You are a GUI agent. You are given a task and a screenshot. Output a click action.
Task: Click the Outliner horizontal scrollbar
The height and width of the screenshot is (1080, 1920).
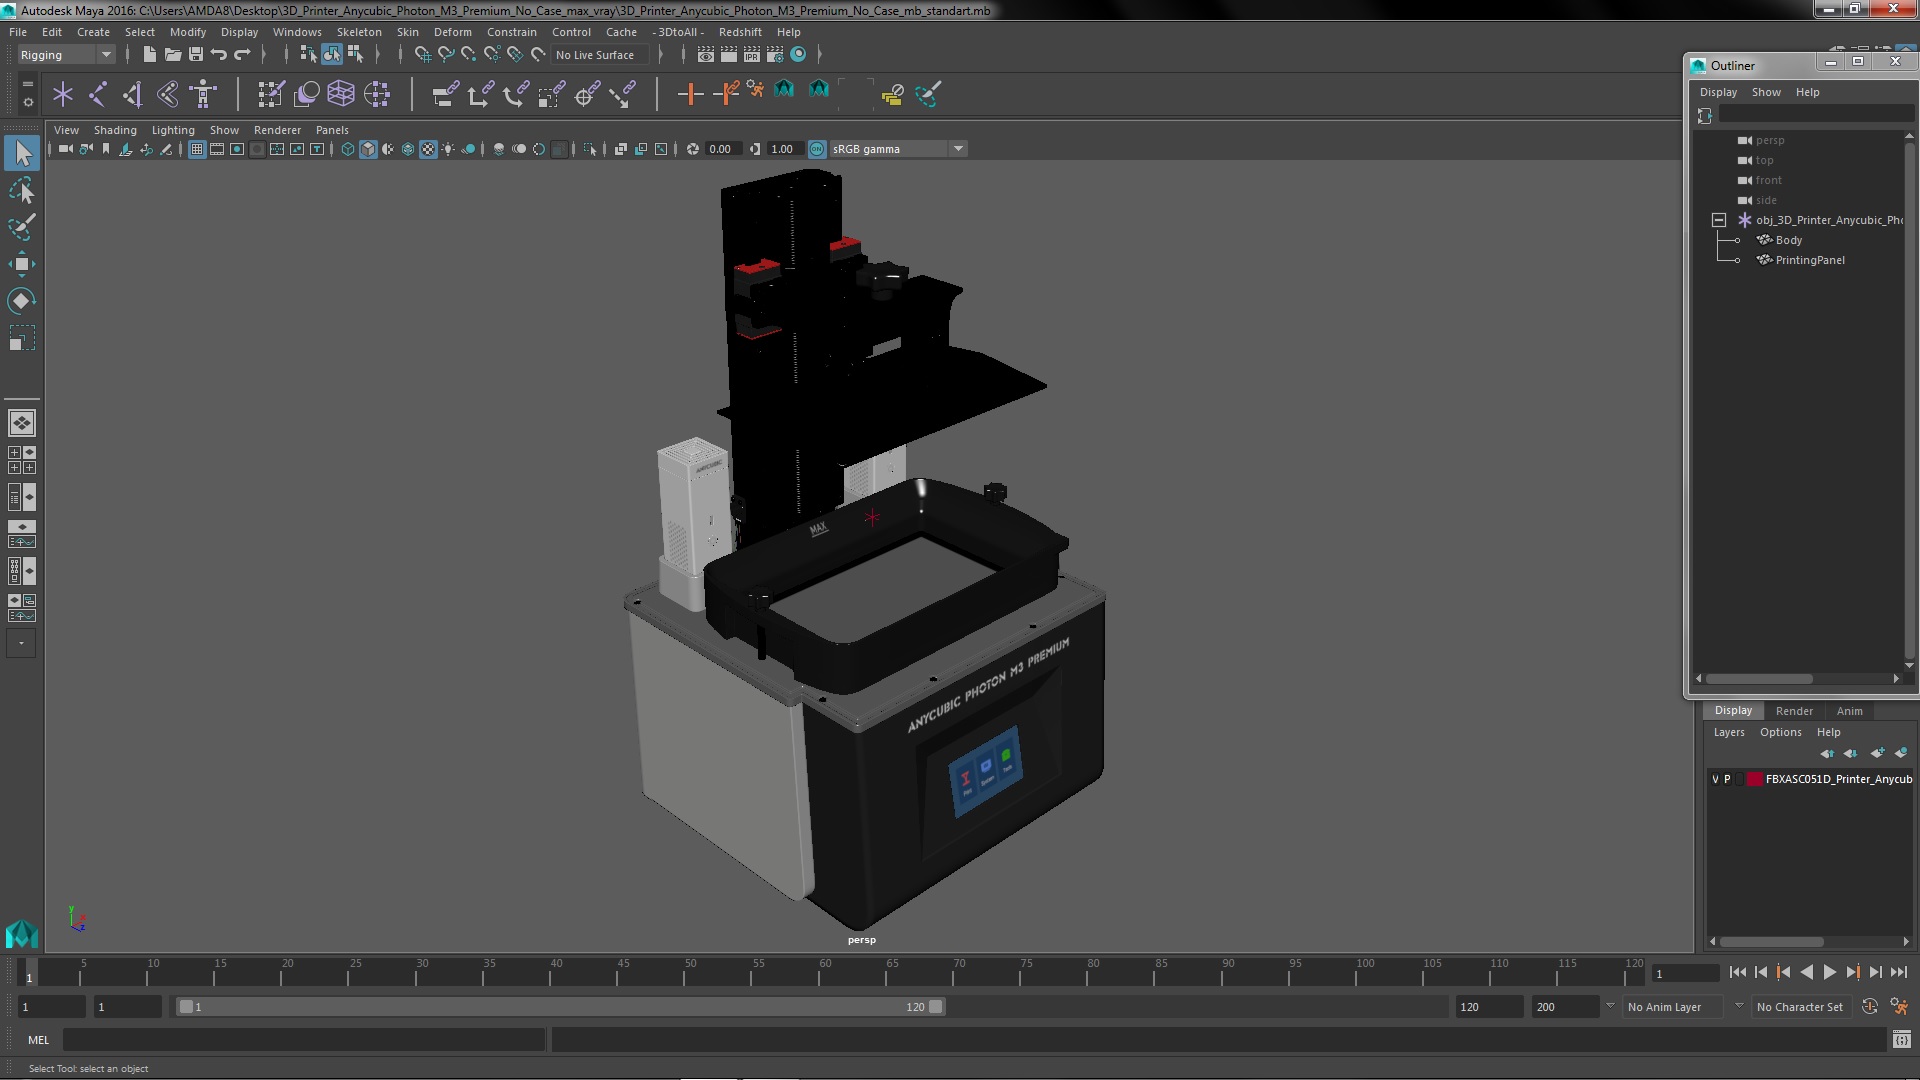pyautogui.click(x=1760, y=679)
